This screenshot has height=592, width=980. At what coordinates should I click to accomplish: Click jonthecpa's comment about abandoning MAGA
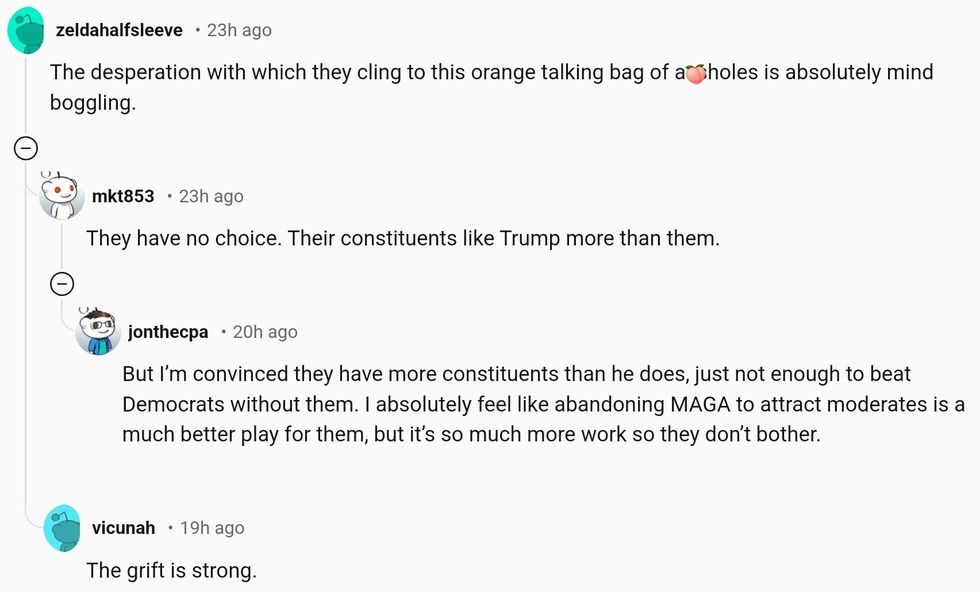click(543, 405)
